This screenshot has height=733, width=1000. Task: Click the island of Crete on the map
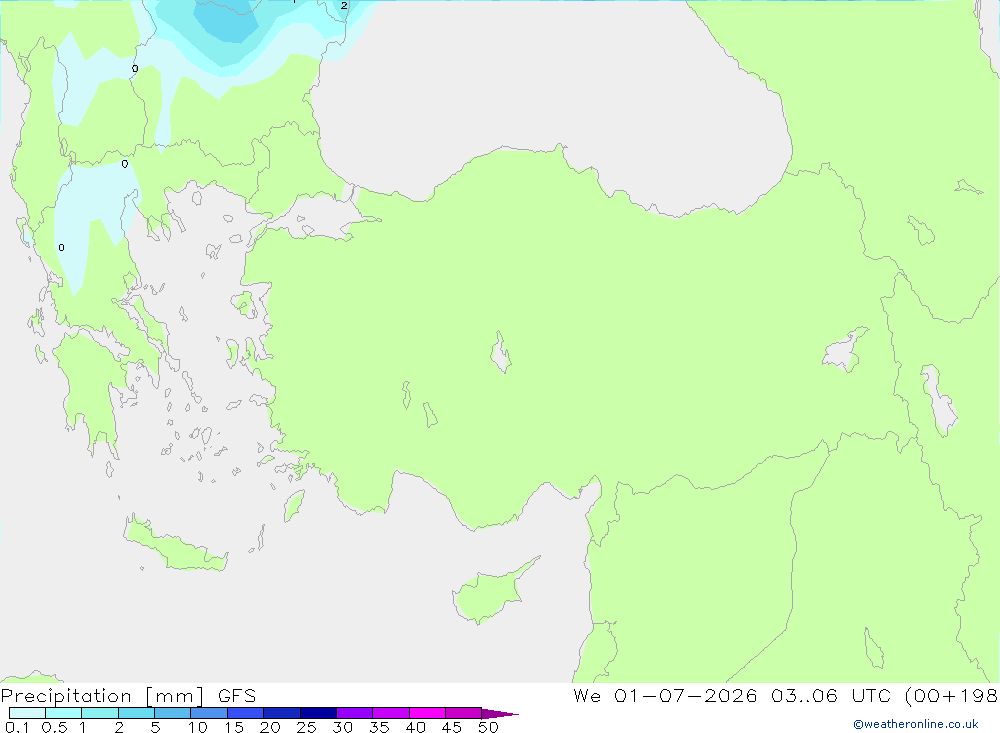[x=175, y=545]
